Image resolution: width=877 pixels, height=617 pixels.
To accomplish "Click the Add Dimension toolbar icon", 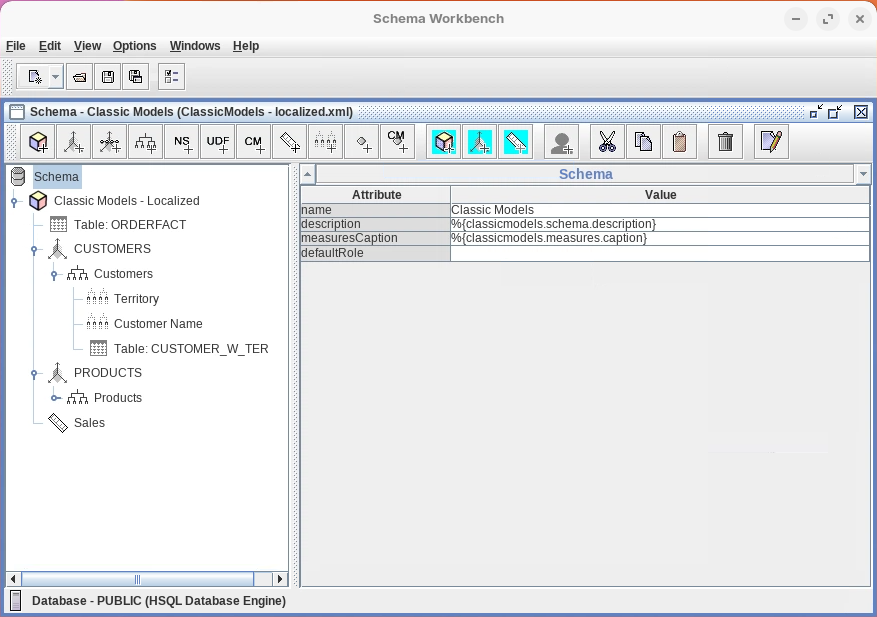I will [73, 142].
